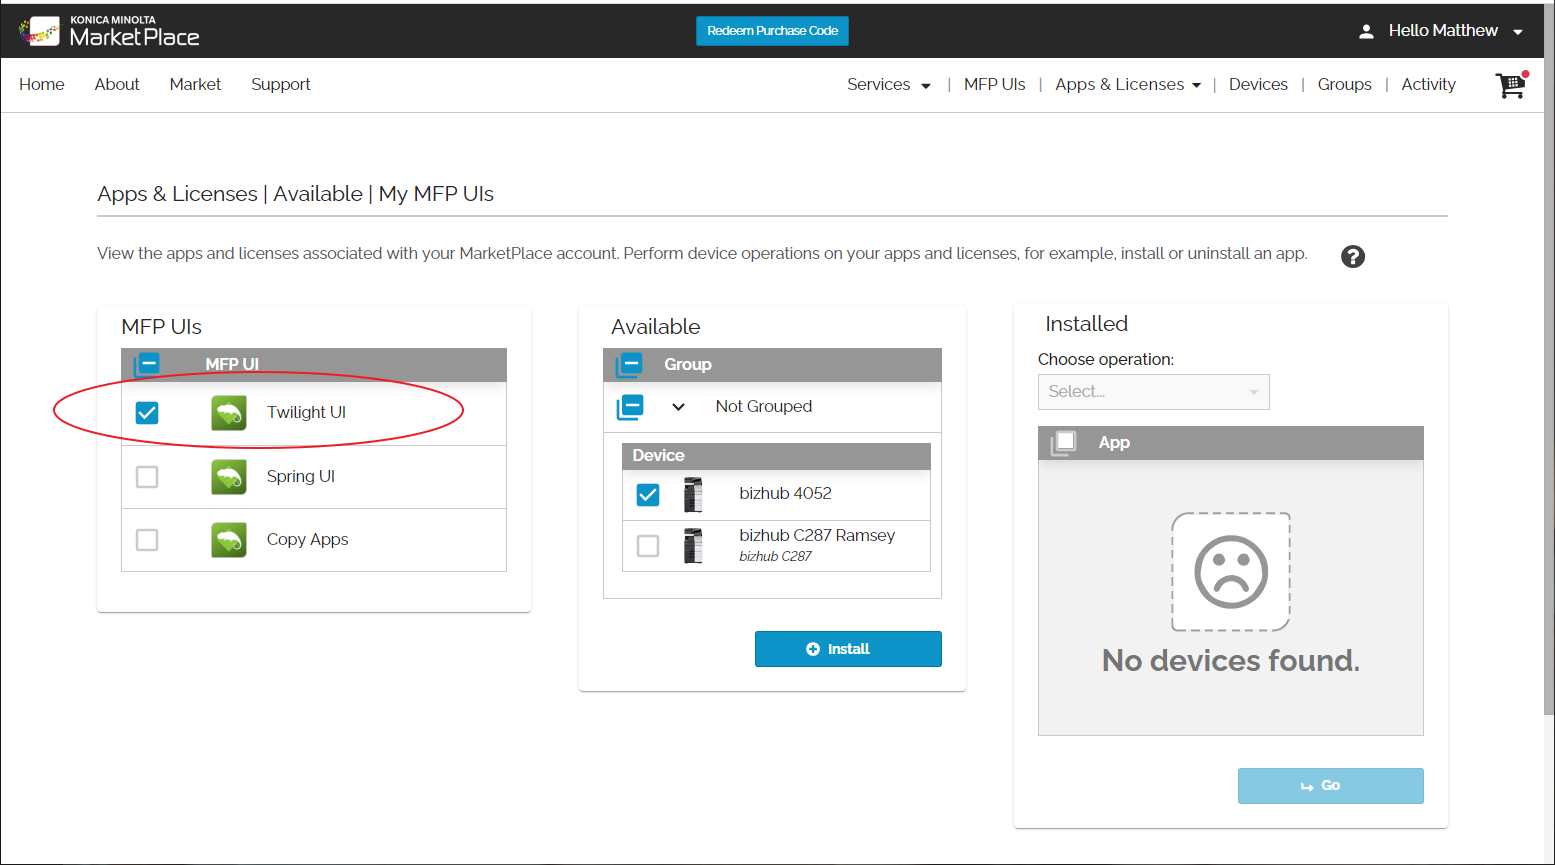Open the Apps & Licenses dropdown menu
The width and height of the screenshot is (1555, 865).
coord(1128,85)
